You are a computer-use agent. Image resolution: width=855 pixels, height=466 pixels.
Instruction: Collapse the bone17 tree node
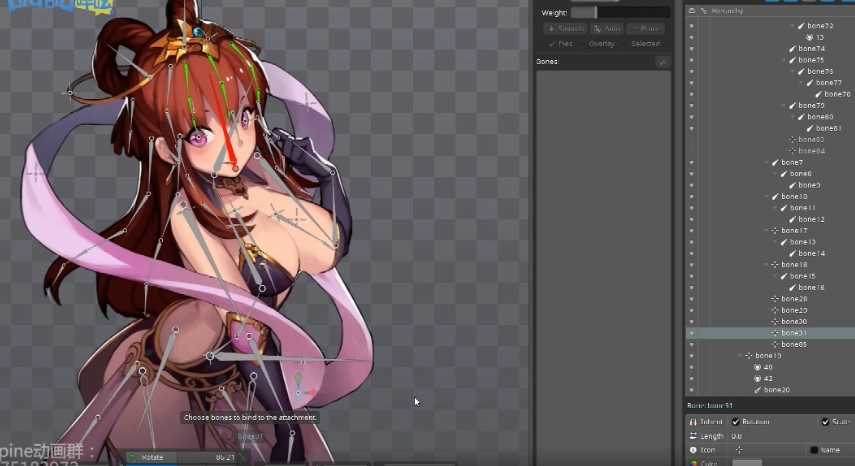[x=766, y=231]
